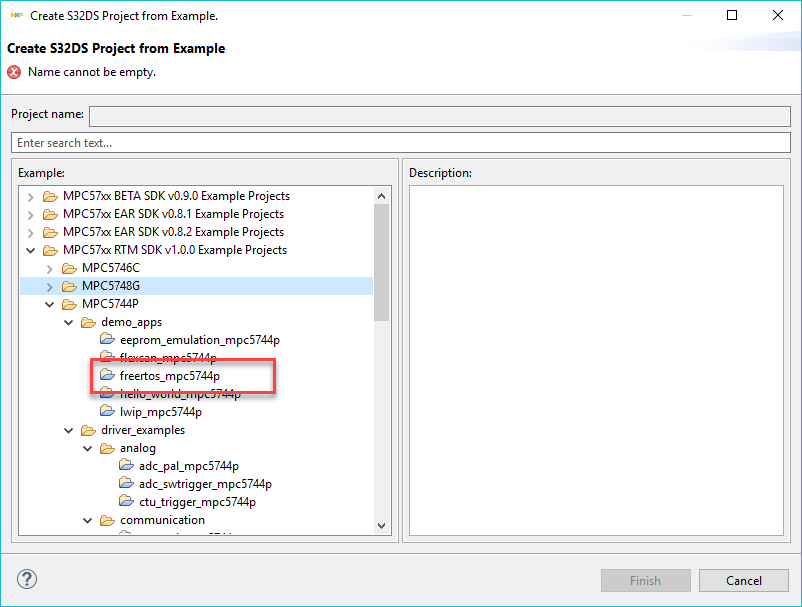Click the MPC57xx EAR SDK v0.8.2 folder icon

pos(50,232)
